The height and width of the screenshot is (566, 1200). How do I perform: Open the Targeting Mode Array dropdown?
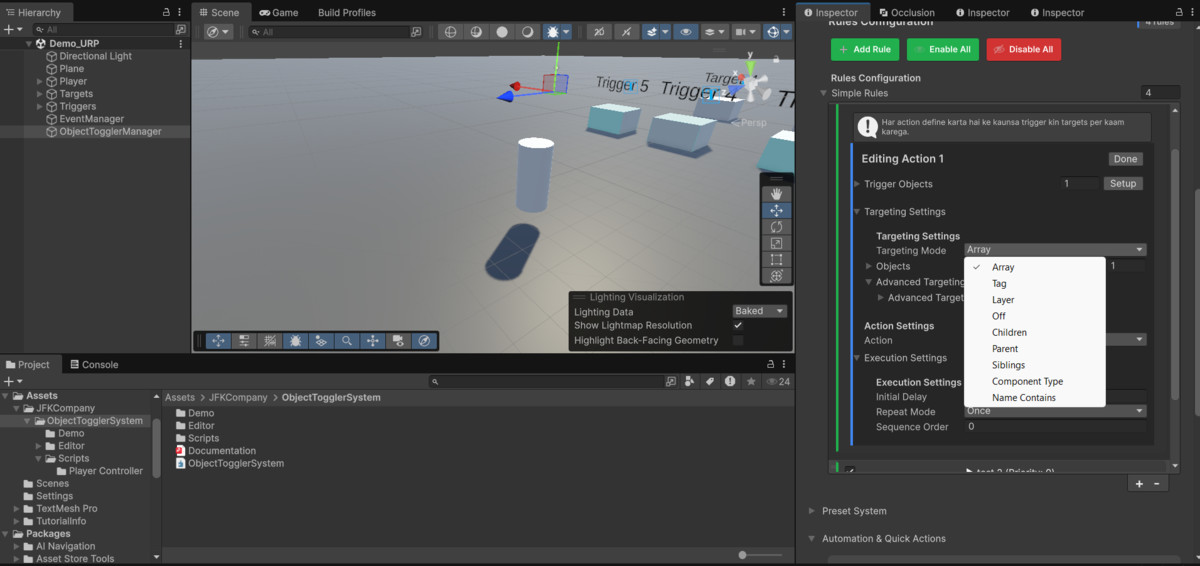click(x=1055, y=250)
